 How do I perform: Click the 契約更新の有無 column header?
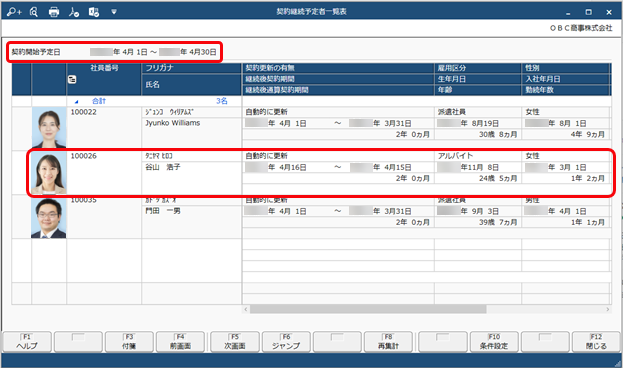(x=338, y=68)
